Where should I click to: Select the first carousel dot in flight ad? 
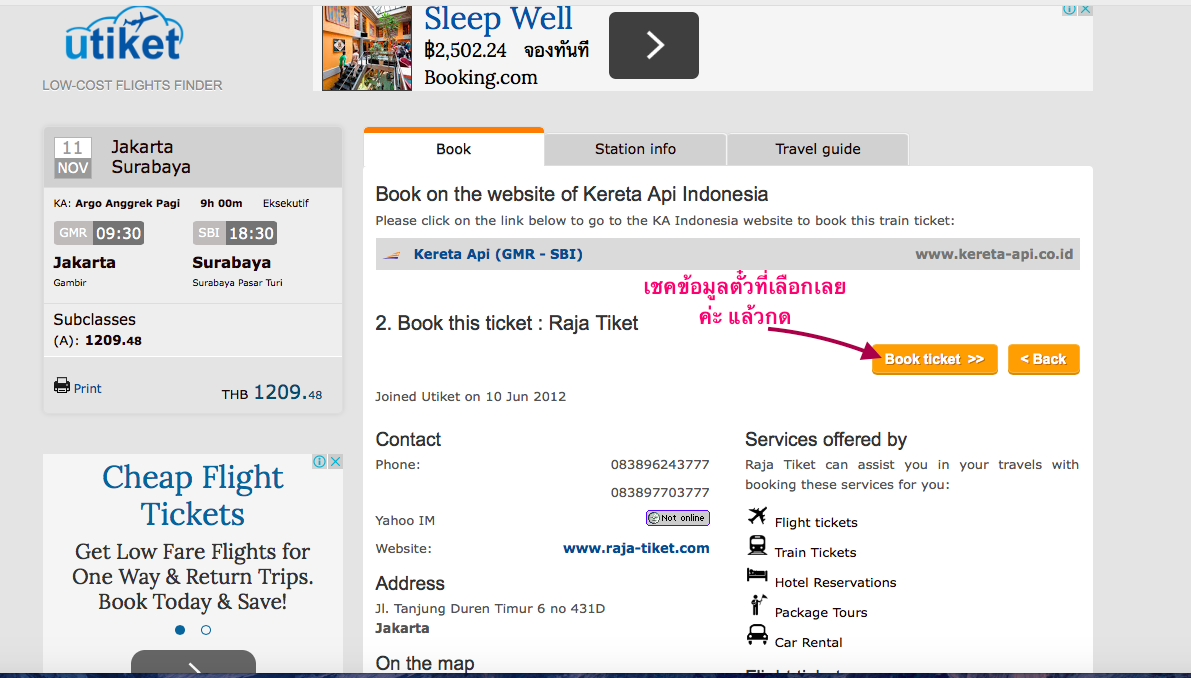coord(180,630)
